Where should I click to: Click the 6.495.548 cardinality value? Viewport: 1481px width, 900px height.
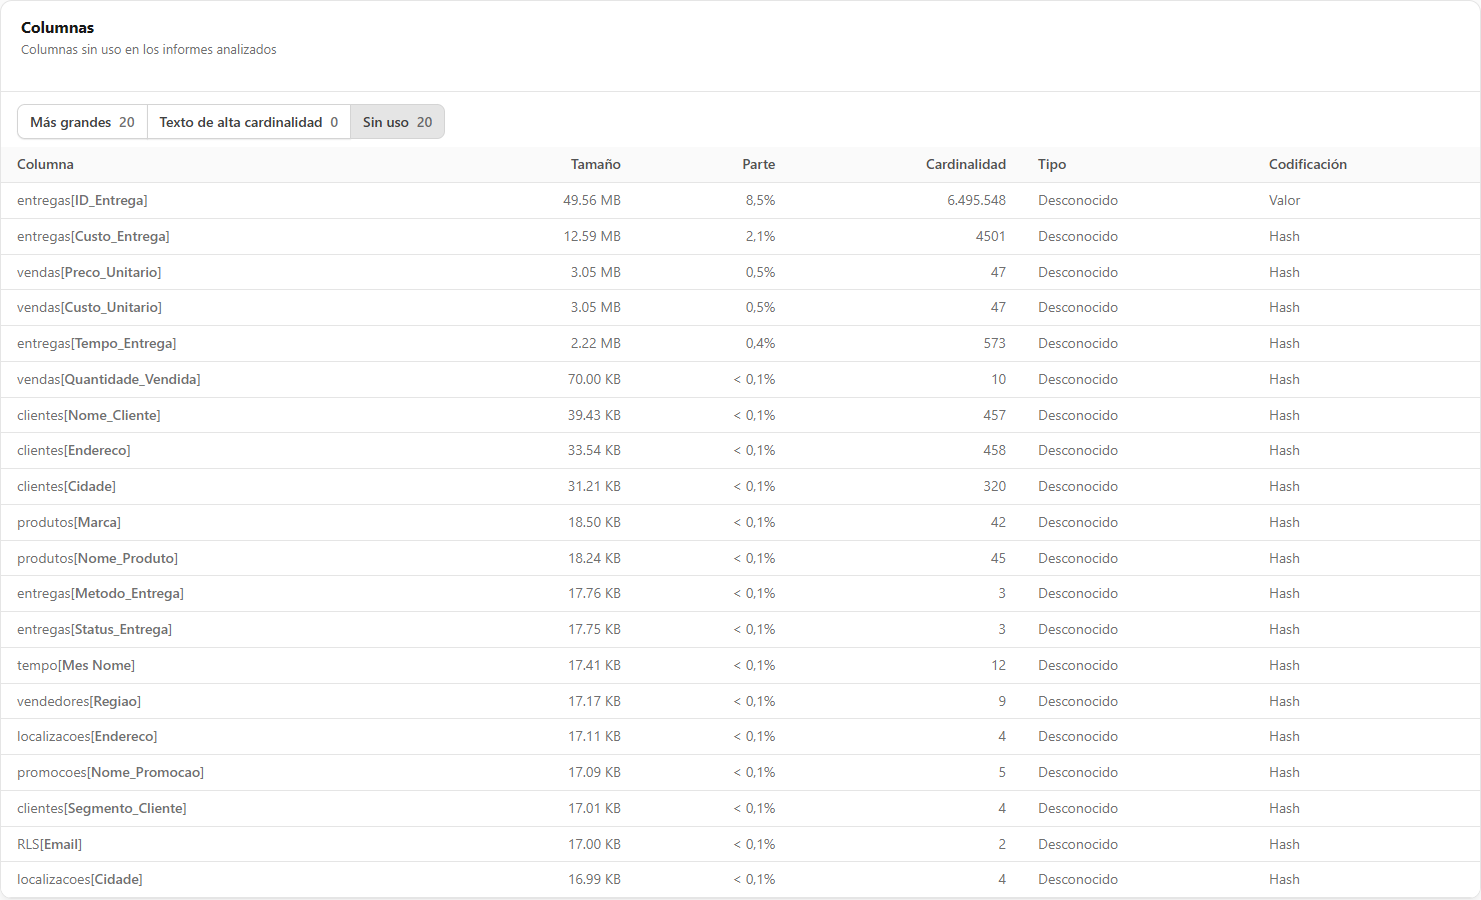(x=976, y=200)
